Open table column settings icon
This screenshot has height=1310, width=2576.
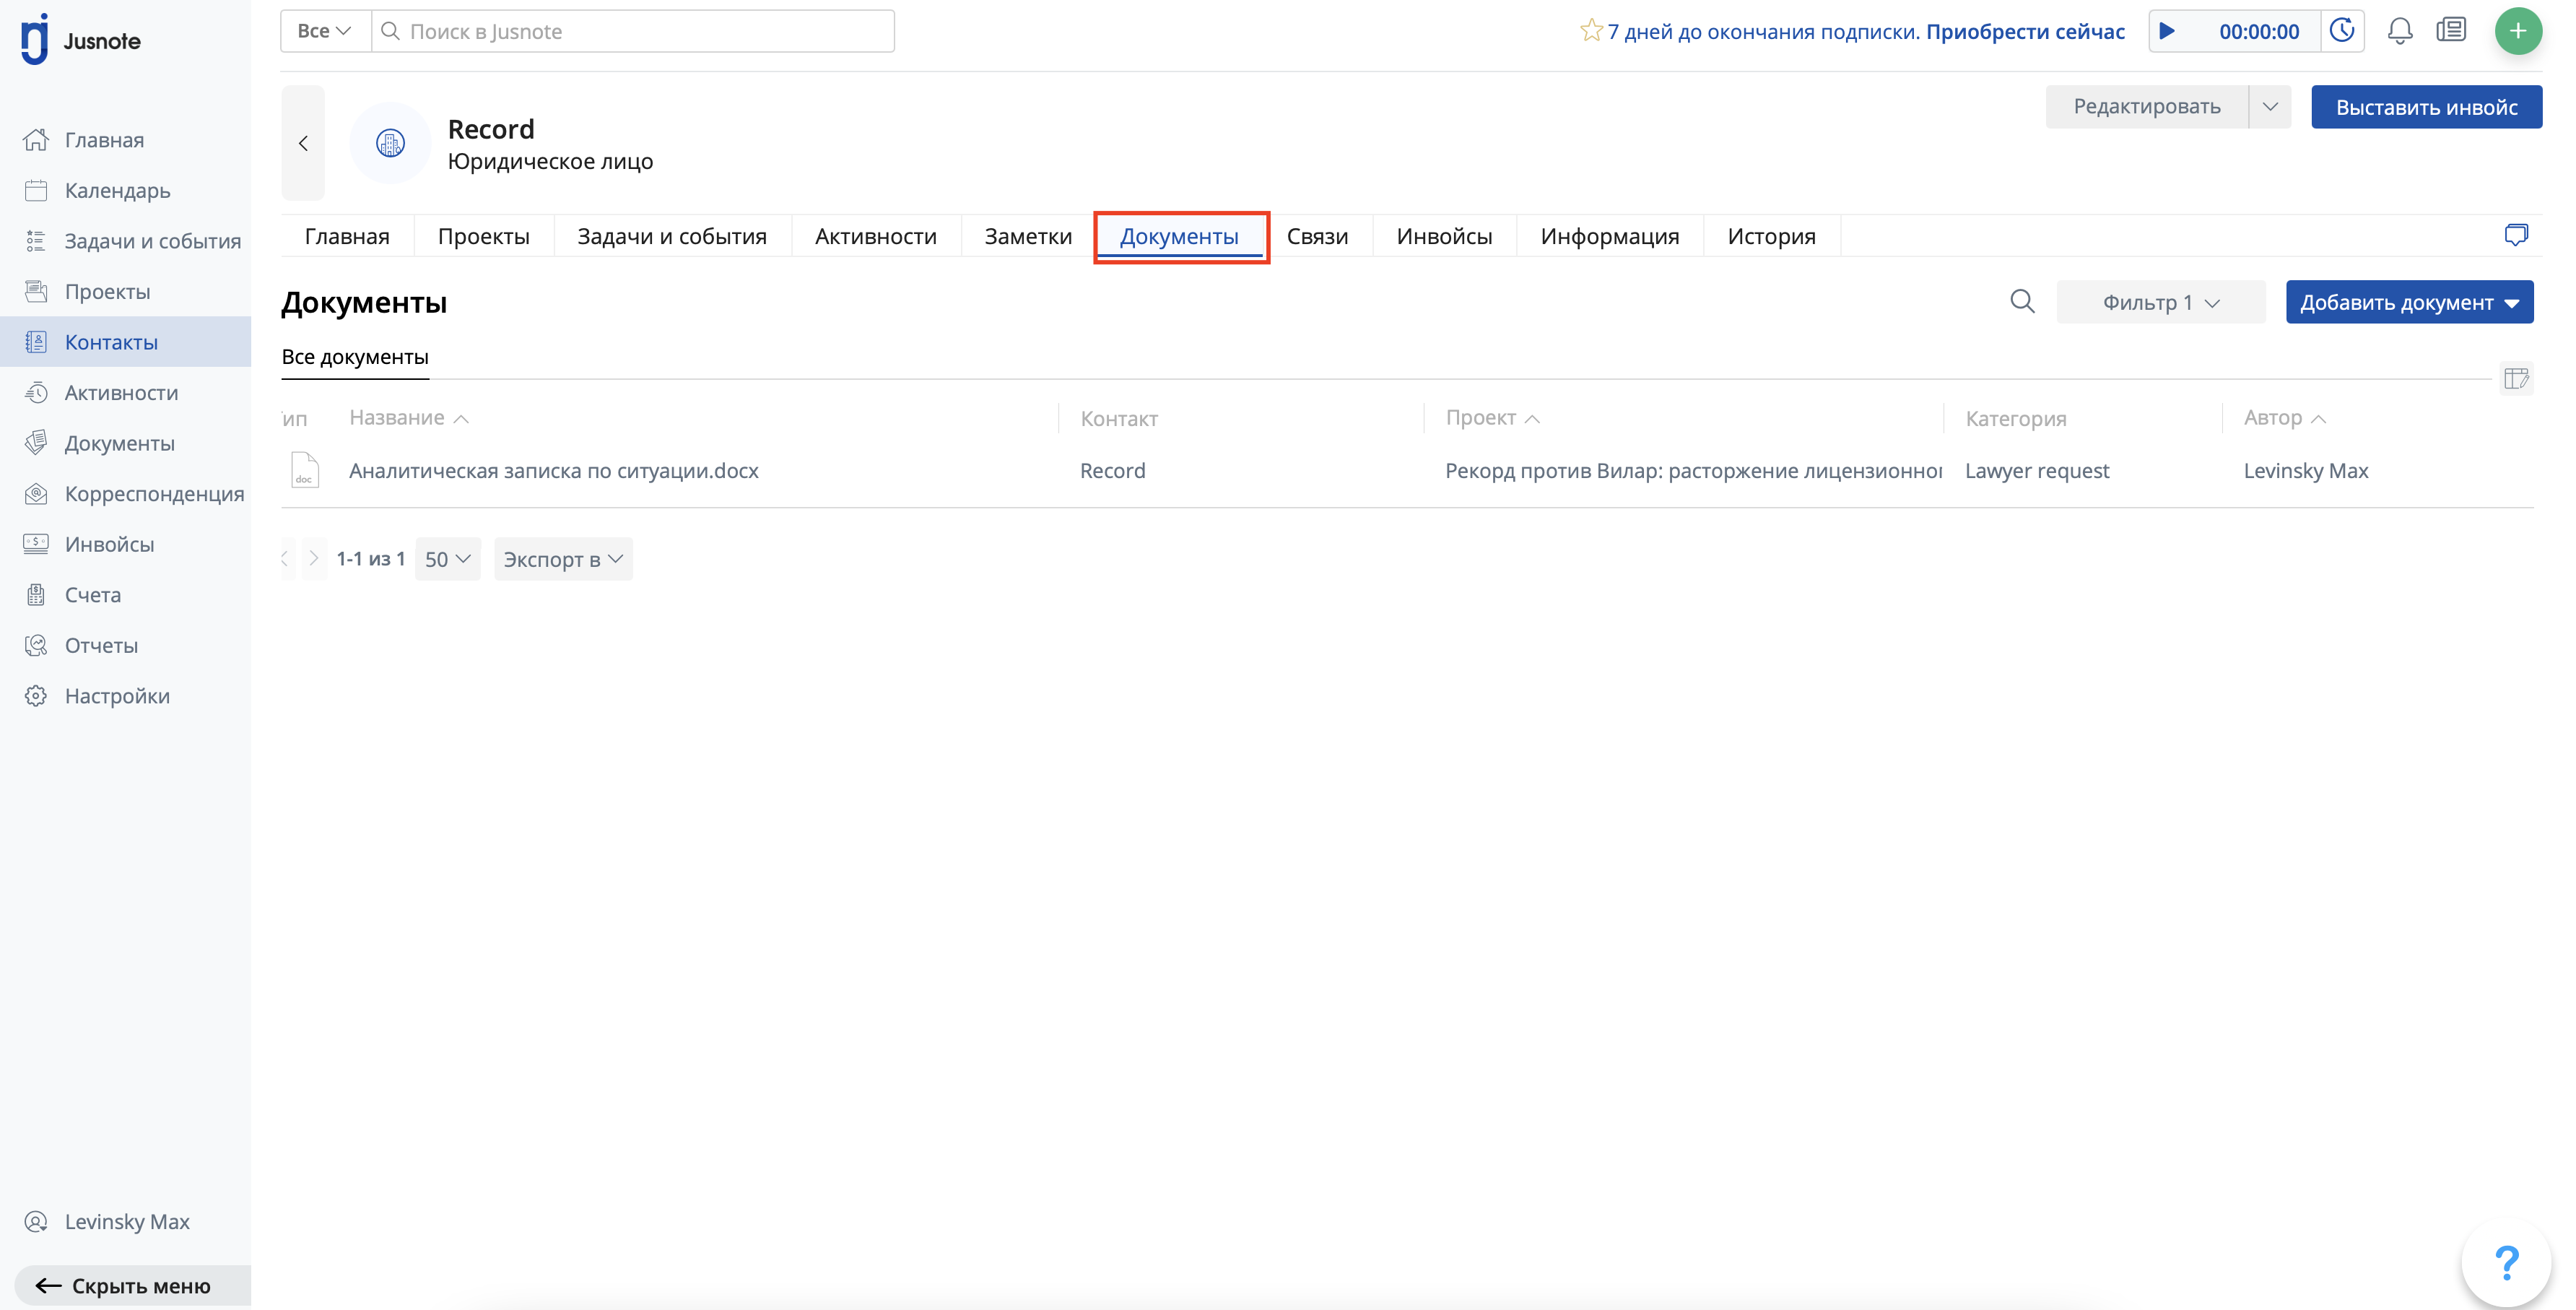[x=2516, y=378]
